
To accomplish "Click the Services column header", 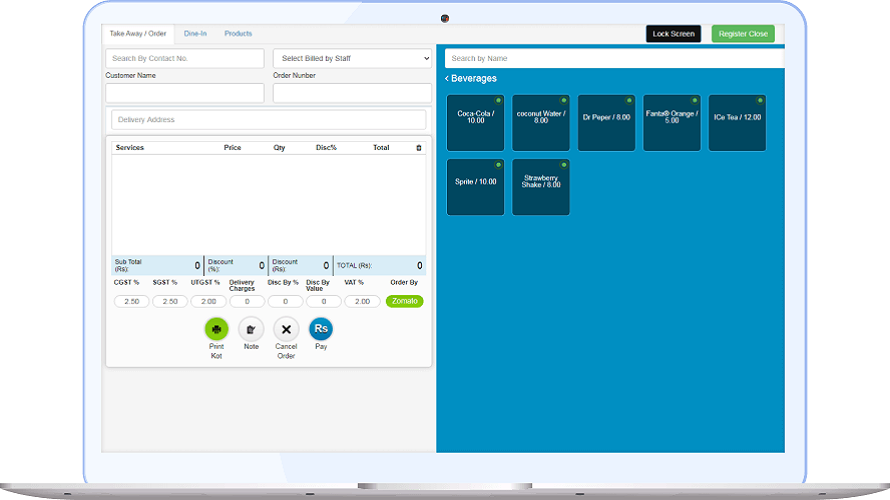I will (129, 148).
